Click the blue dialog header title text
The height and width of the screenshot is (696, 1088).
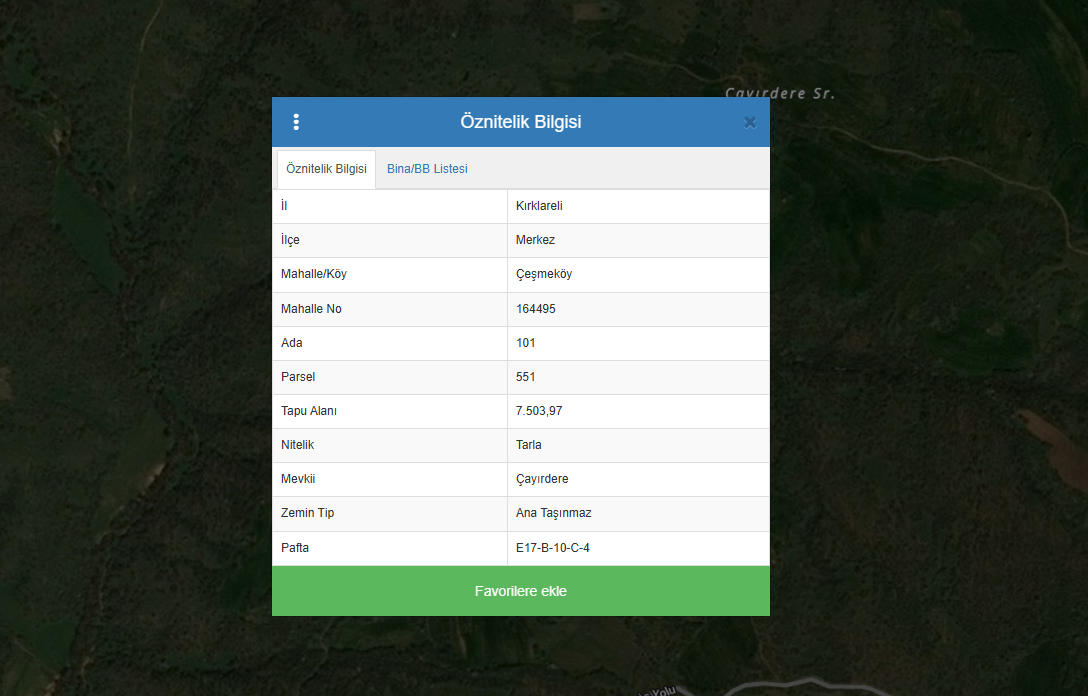click(x=520, y=122)
